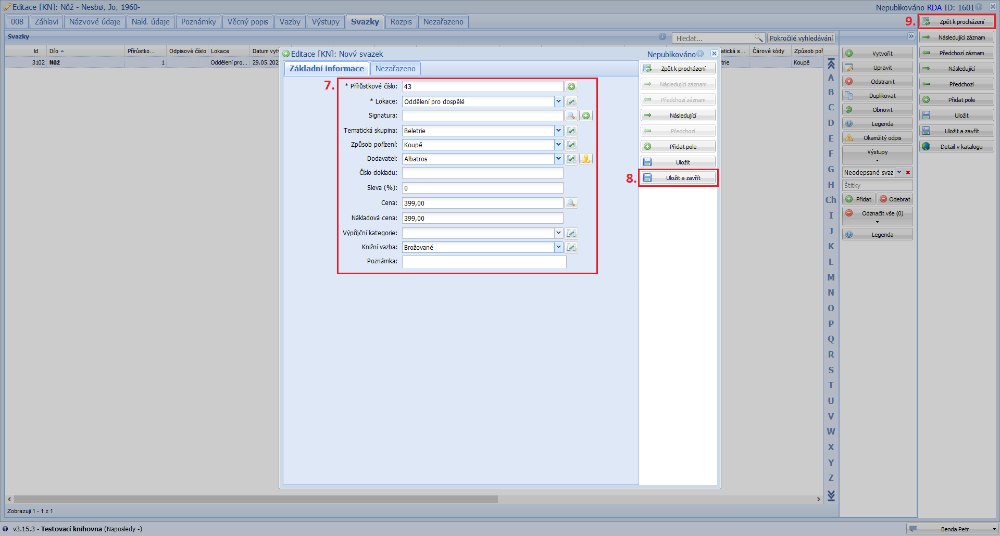
Task: Expand the Výpůjční kategorie dropdown
Action: 558,233
